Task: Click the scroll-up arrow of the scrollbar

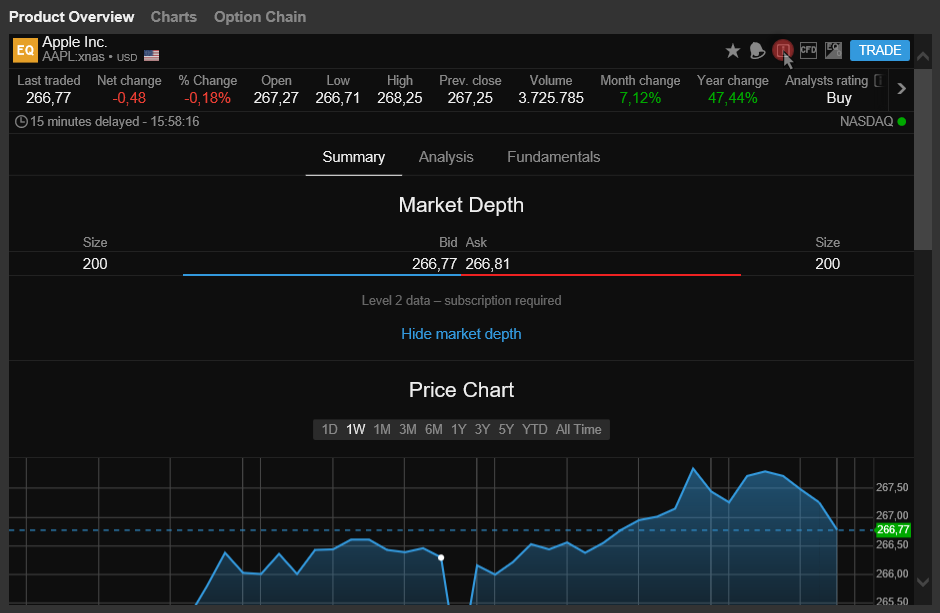Action: (923, 57)
